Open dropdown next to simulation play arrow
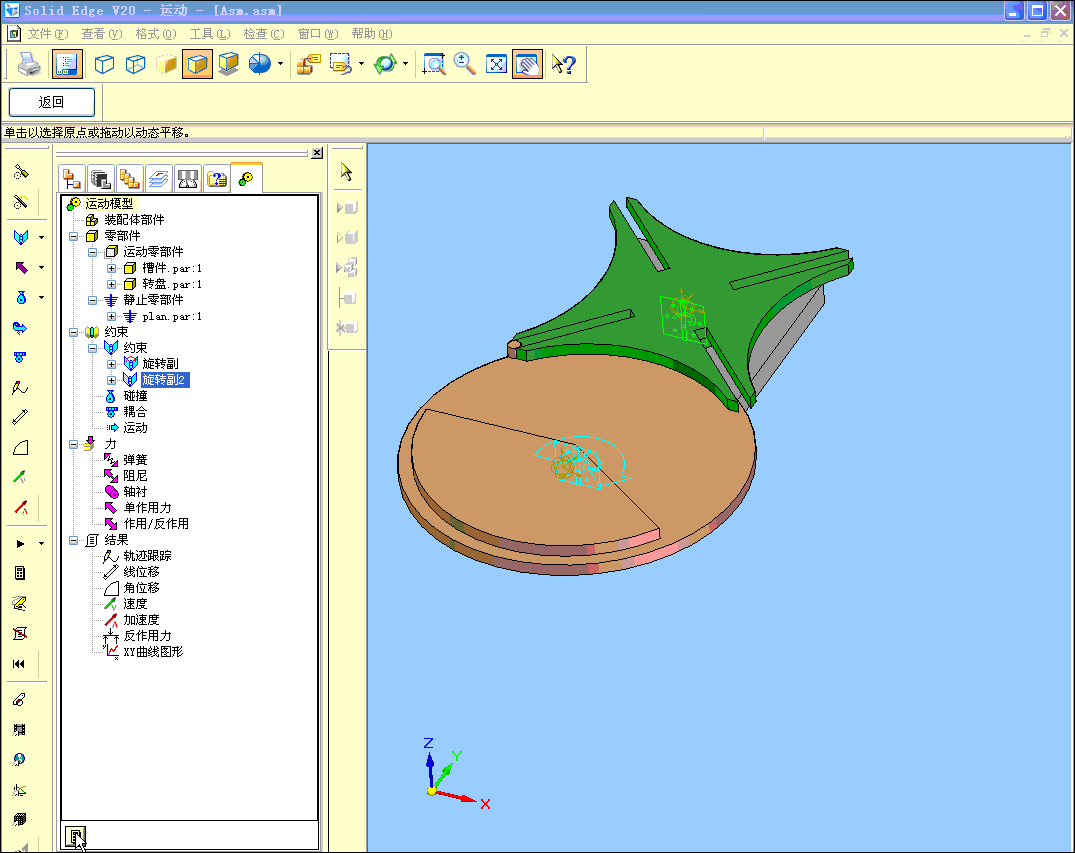Viewport: 1075px width, 853px height. (x=41, y=544)
